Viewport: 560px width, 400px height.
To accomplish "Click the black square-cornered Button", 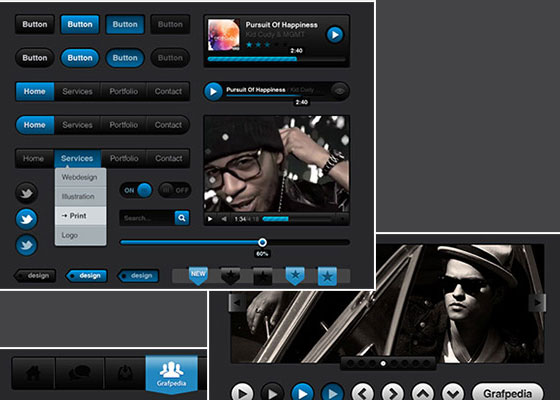I will pyautogui.click(x=35, y=24).
